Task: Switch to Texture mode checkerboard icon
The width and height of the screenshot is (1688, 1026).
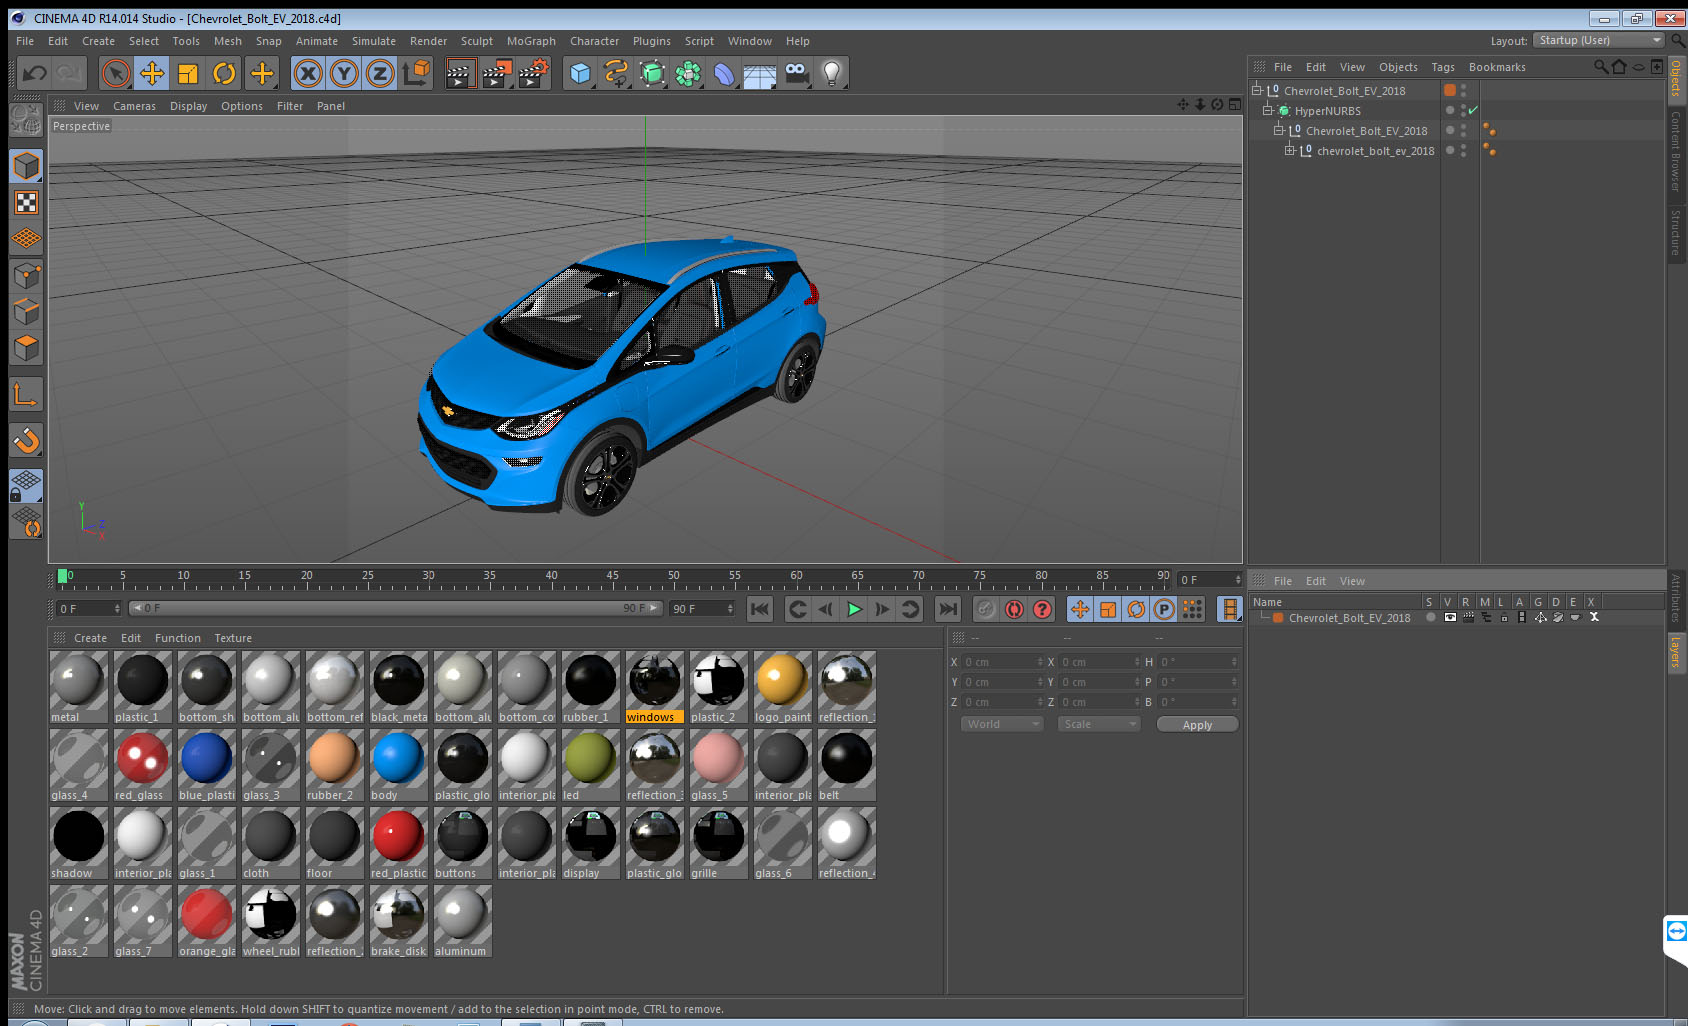Action: pos(26,203)
